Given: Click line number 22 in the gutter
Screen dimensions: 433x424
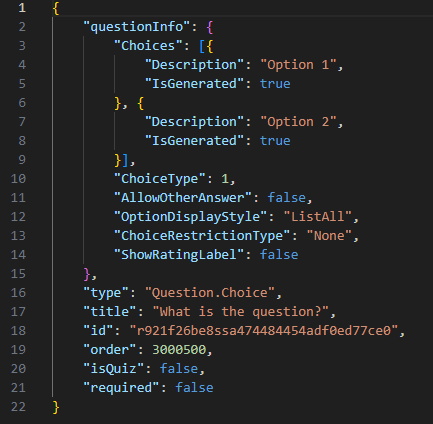Looking at the screenshot, I should pos(18,407).
